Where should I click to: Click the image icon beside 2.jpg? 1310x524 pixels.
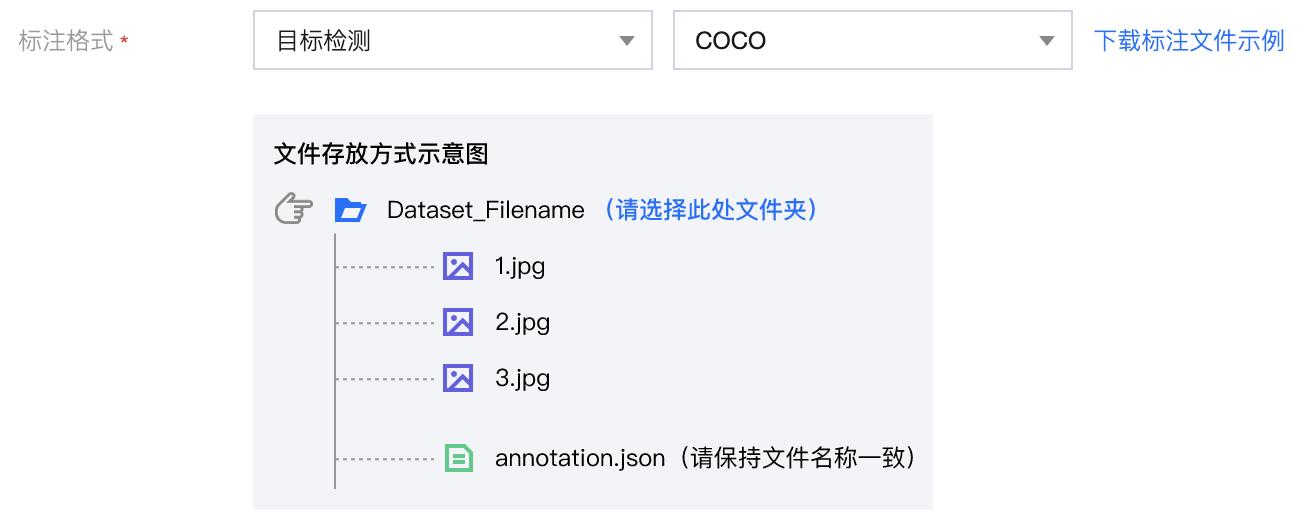click(458, 322)
